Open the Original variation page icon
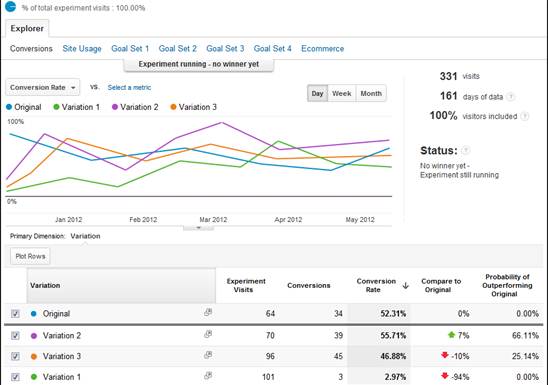Image resolution: width=548 pixels, height=385 pixels. click(208, 312)
